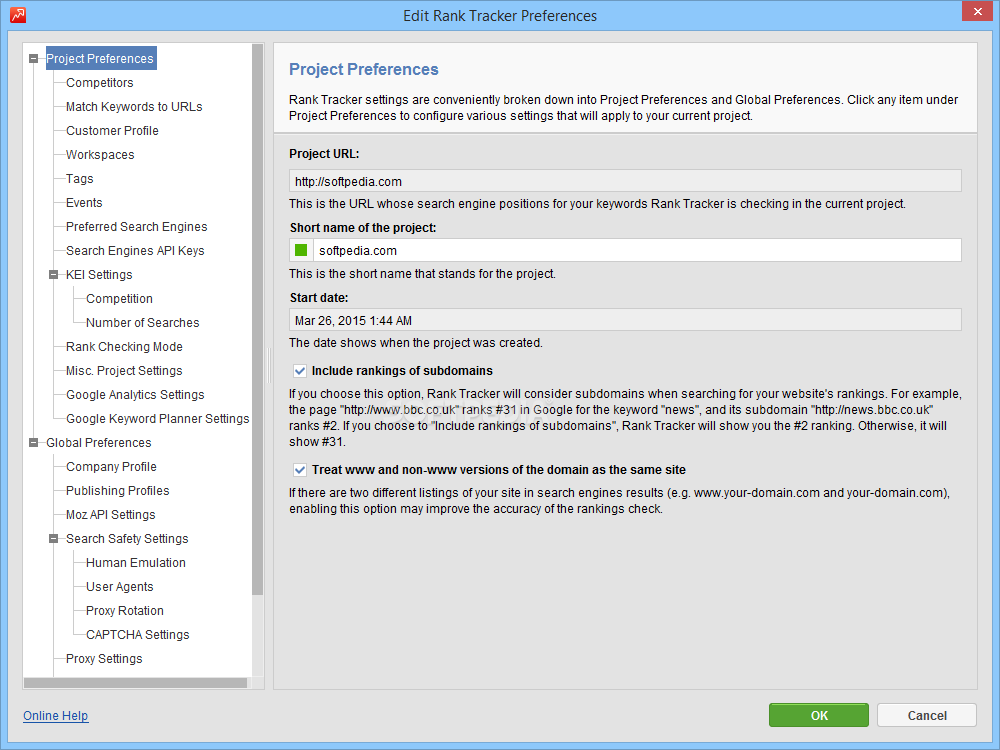Open Google Keyword Planner Settings
Image resolution: width=1000 pixels, height=750 pixels.
(158, 419)
